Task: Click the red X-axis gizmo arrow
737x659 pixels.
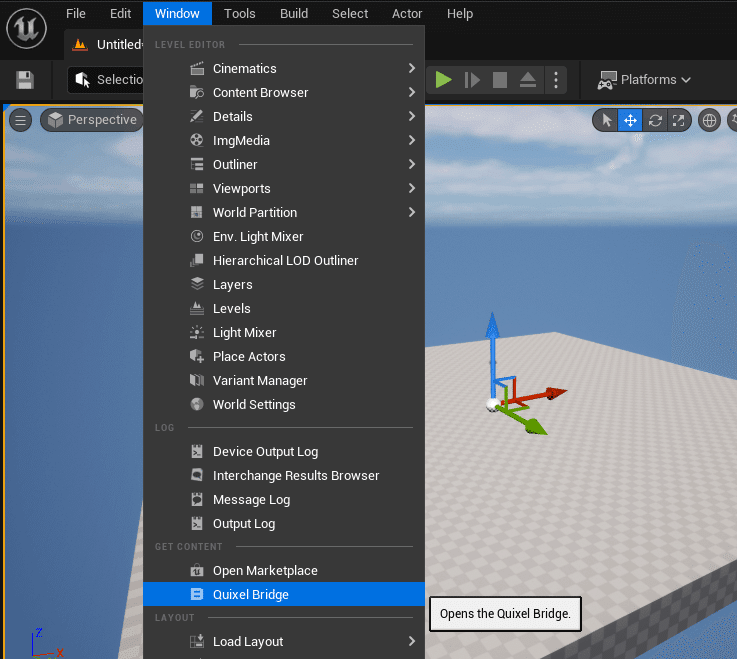Action: (555, 393)
